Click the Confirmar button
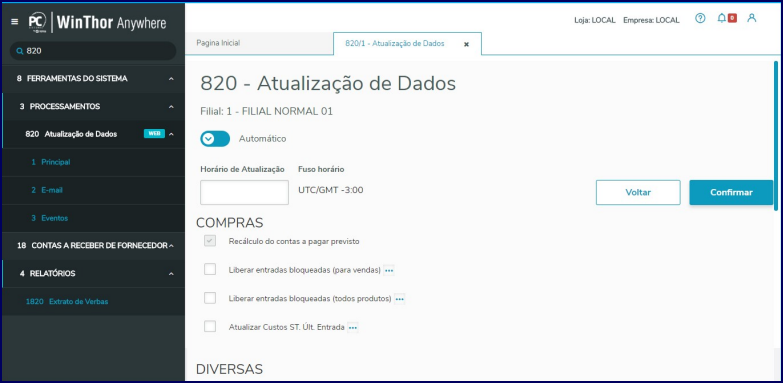 pos(731,192)
